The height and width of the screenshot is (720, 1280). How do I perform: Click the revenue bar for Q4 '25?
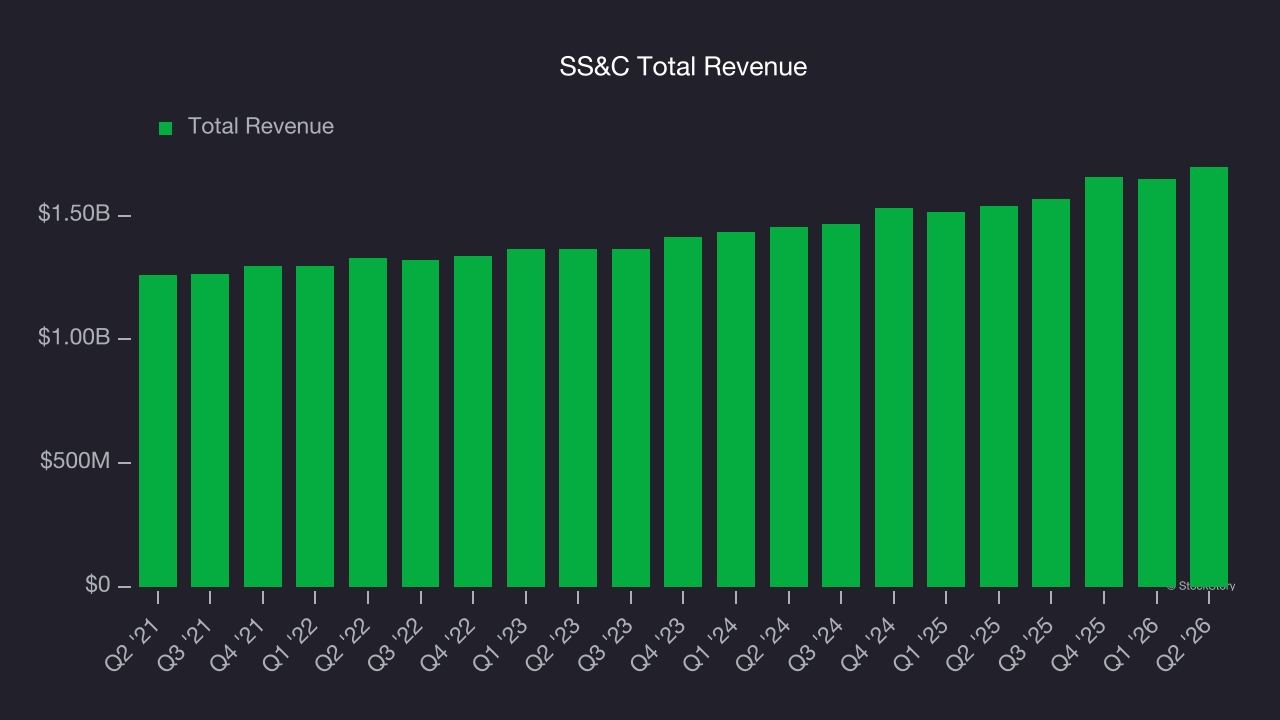(x=1104, y=382)
